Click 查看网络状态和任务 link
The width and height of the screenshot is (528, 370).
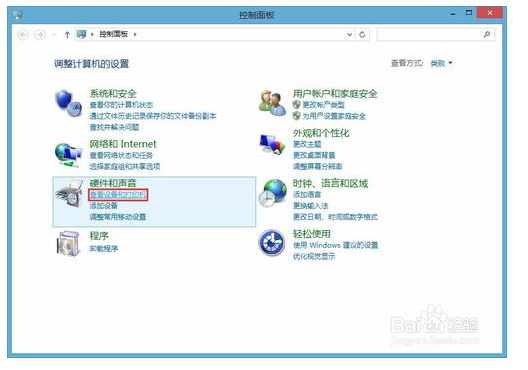[x=121, y=156]
